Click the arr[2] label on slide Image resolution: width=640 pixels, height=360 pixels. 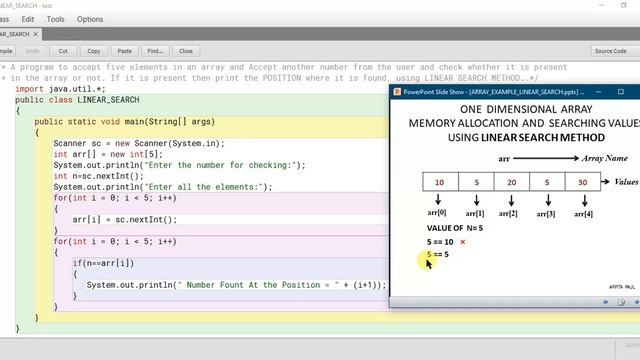(x=508, y=213)
